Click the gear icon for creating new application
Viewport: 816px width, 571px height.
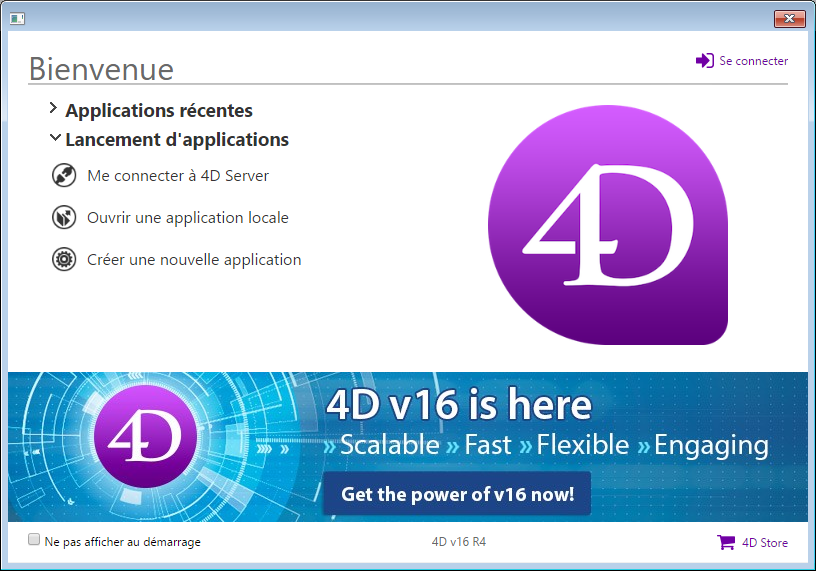click(x=64, y=260)
